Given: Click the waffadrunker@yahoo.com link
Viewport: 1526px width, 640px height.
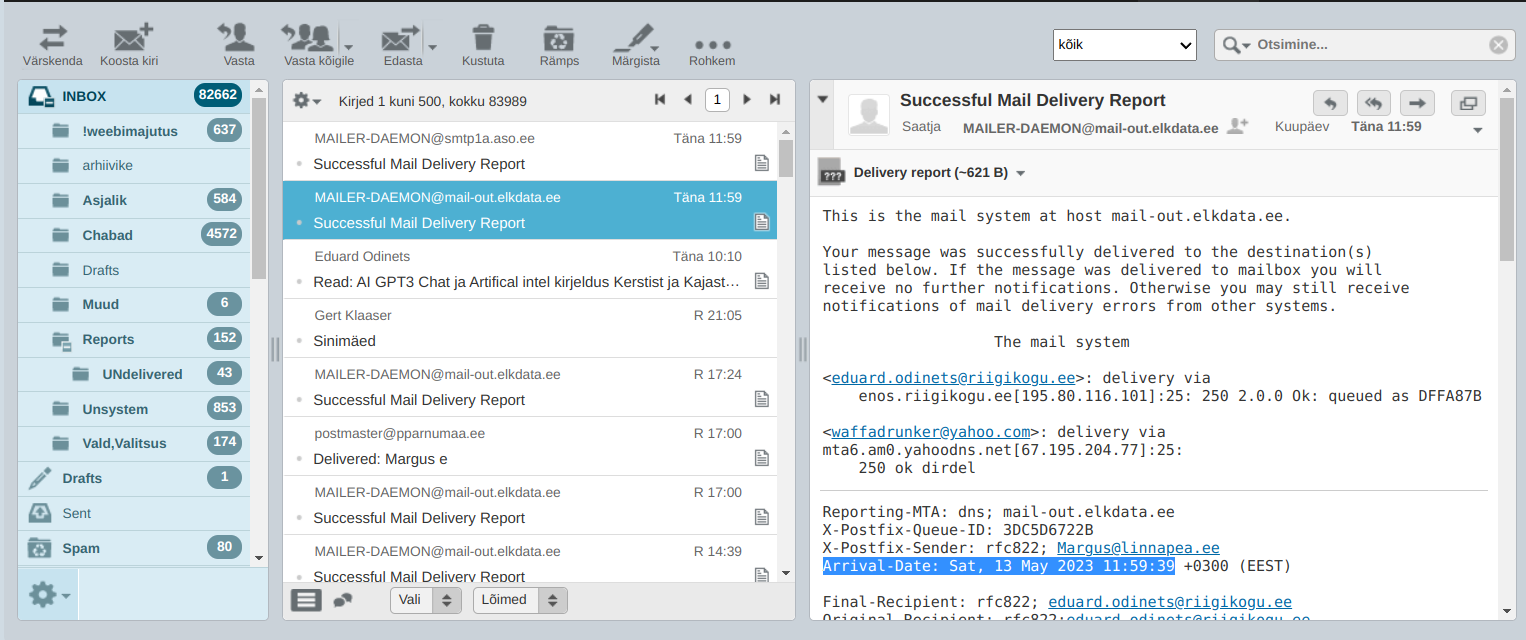Looking at the screenshot, I should tap(930, 432).
